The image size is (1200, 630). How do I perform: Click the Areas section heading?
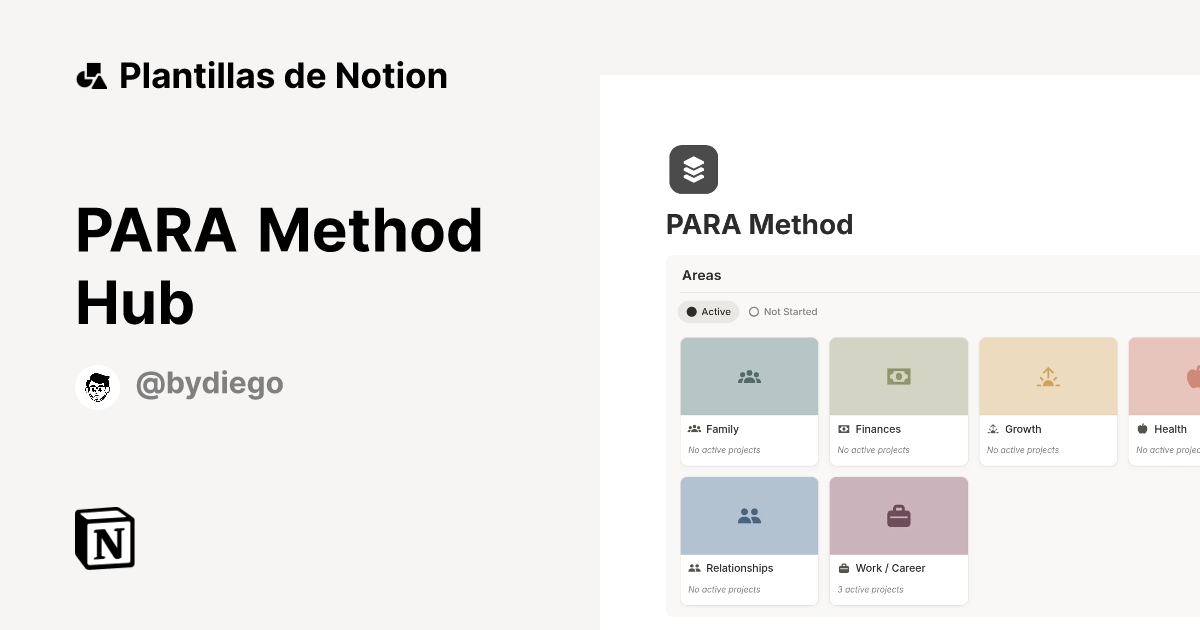tap(701, 275)
